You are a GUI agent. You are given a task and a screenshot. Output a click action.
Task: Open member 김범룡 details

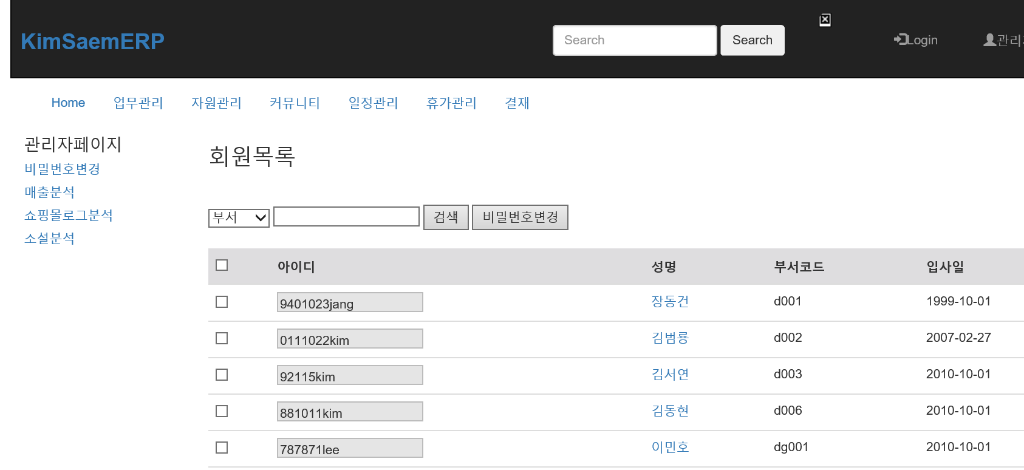(x=670, y=337)
